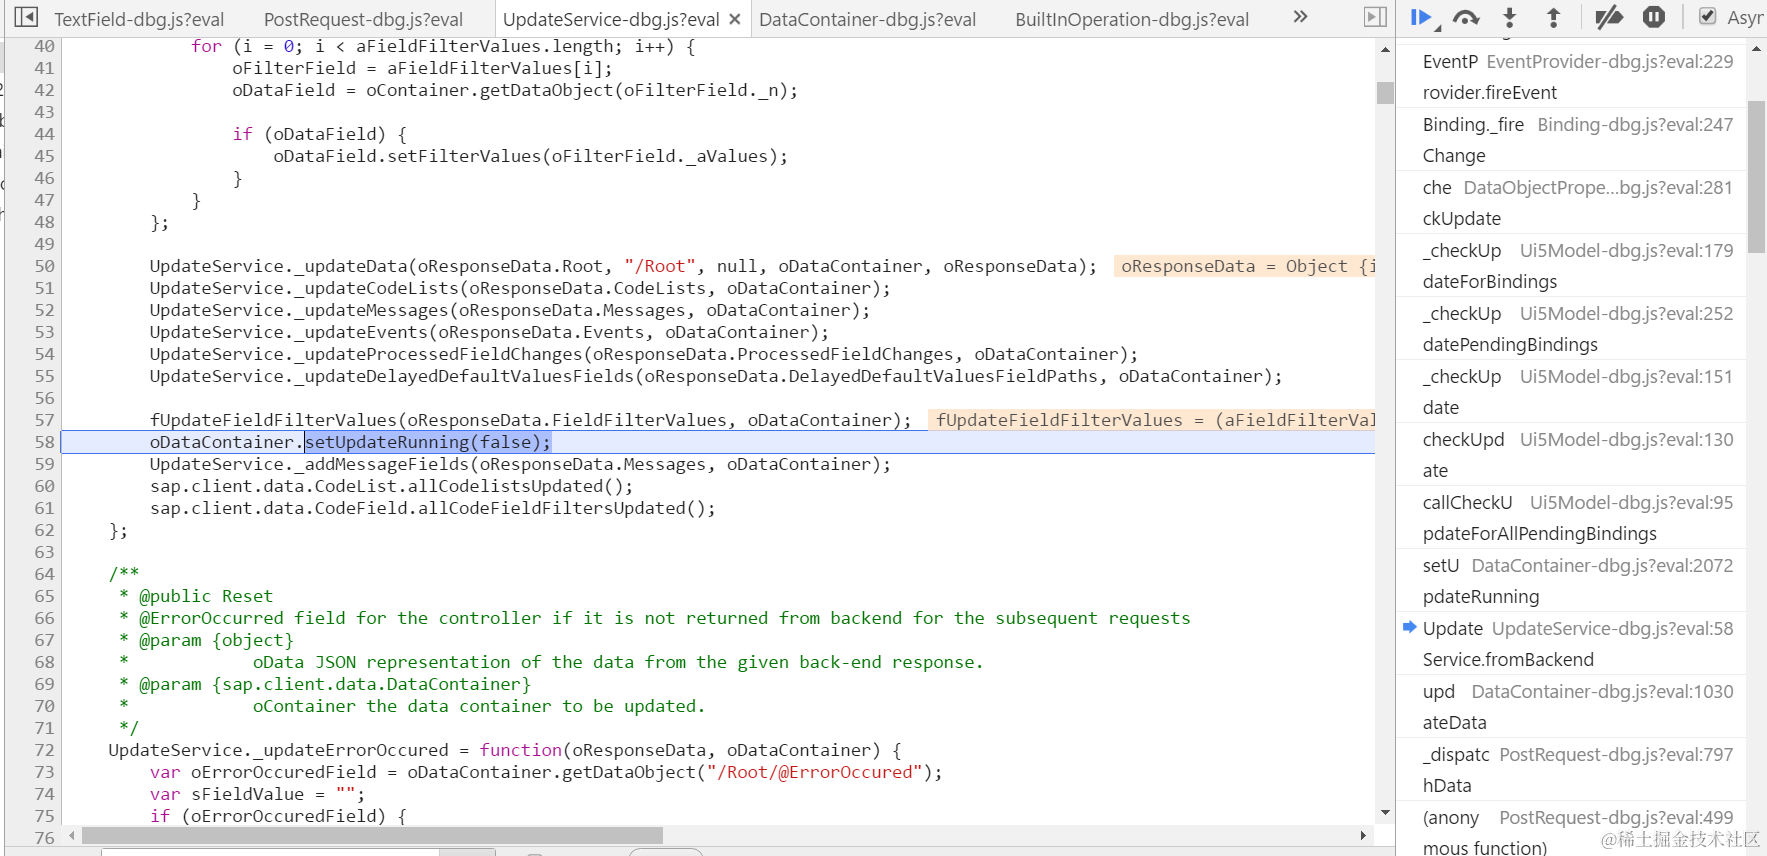The image size is (1767, 856).
Task: Click oResponseData inline value hint
Action: click(x=1245, y=266)
